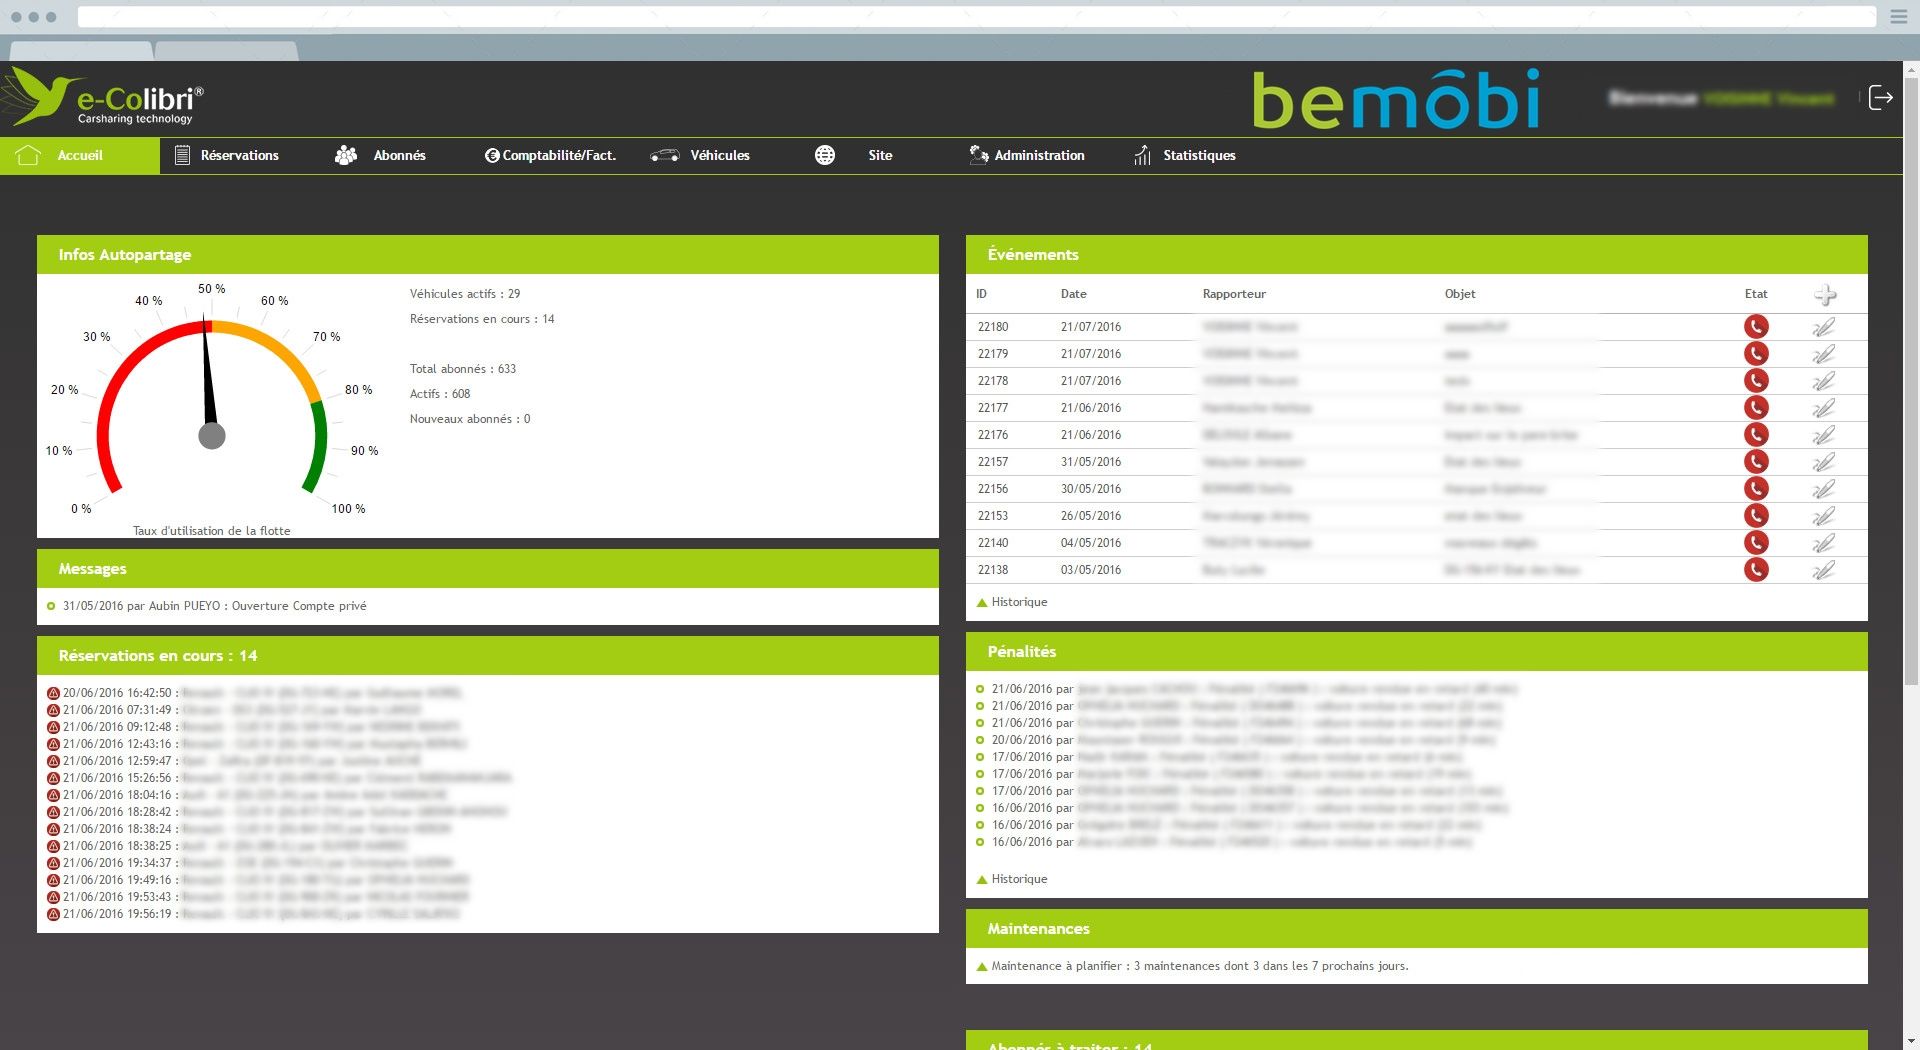This screenshot has width=1920, height=1050.
Task: Open warning icon for reservation 20/06/2016 16:42:50
Action: pos(53,693)
